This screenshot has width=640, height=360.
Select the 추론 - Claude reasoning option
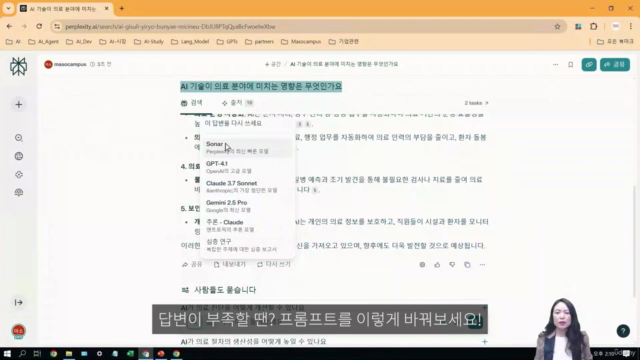pyautogui.click(x=248, y=226)
